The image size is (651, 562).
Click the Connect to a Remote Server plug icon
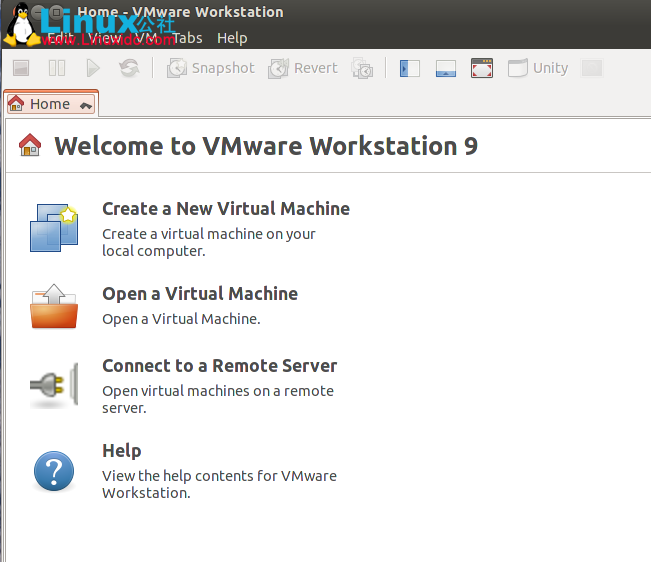point(53,384)
